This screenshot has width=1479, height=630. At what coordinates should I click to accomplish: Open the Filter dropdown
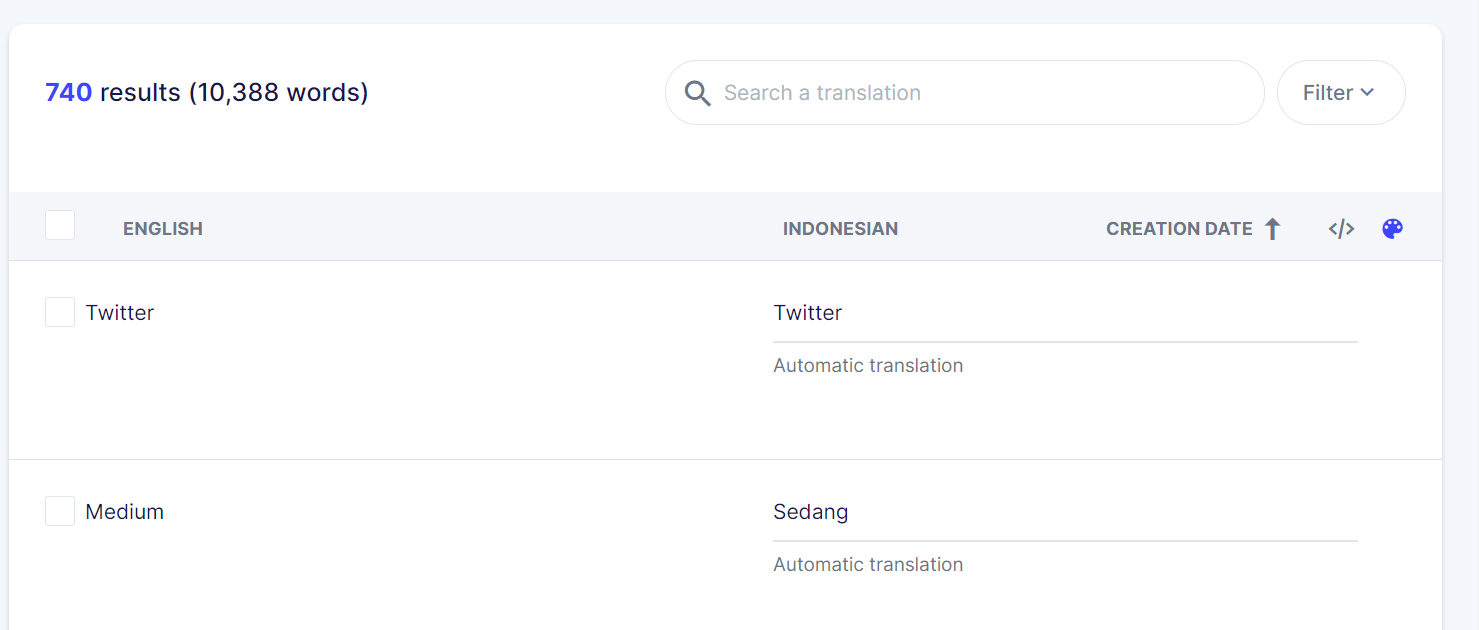click(1340, 93)
